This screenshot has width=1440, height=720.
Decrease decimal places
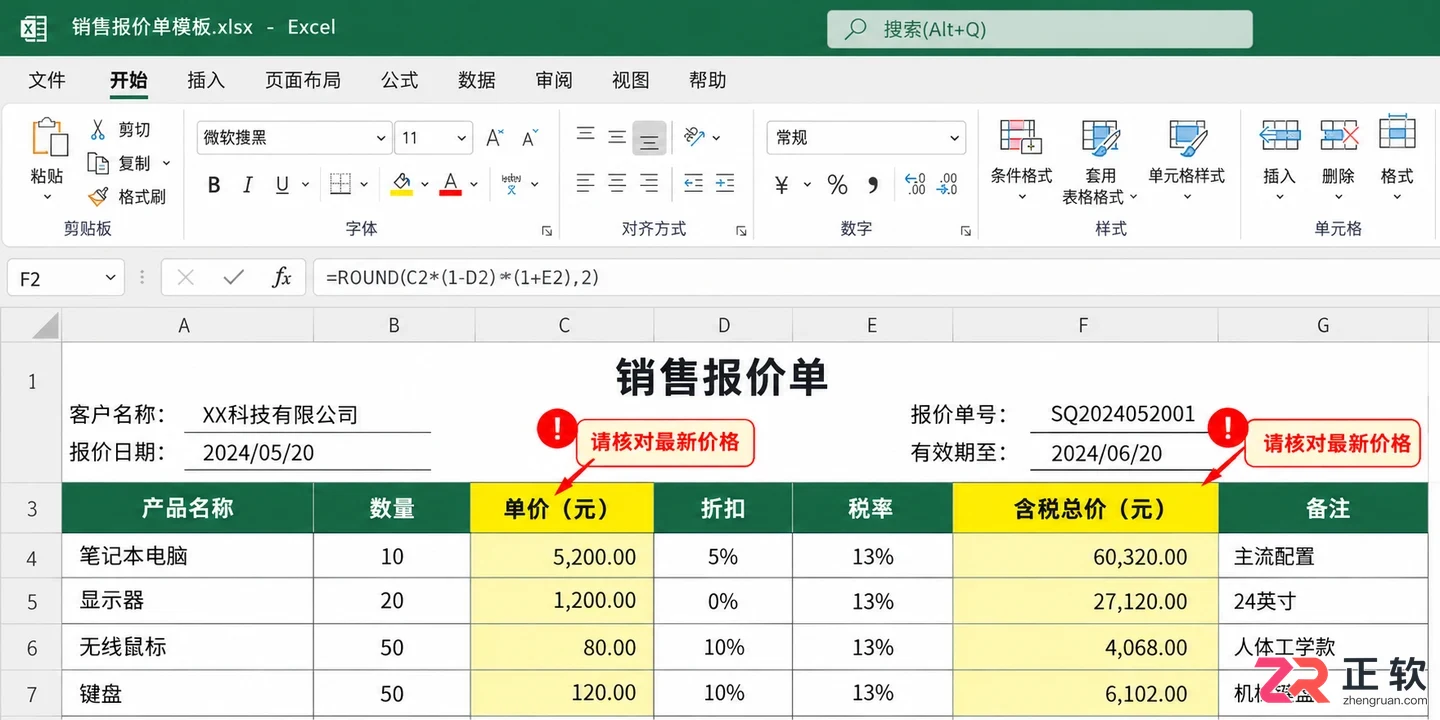pos(947,184)
